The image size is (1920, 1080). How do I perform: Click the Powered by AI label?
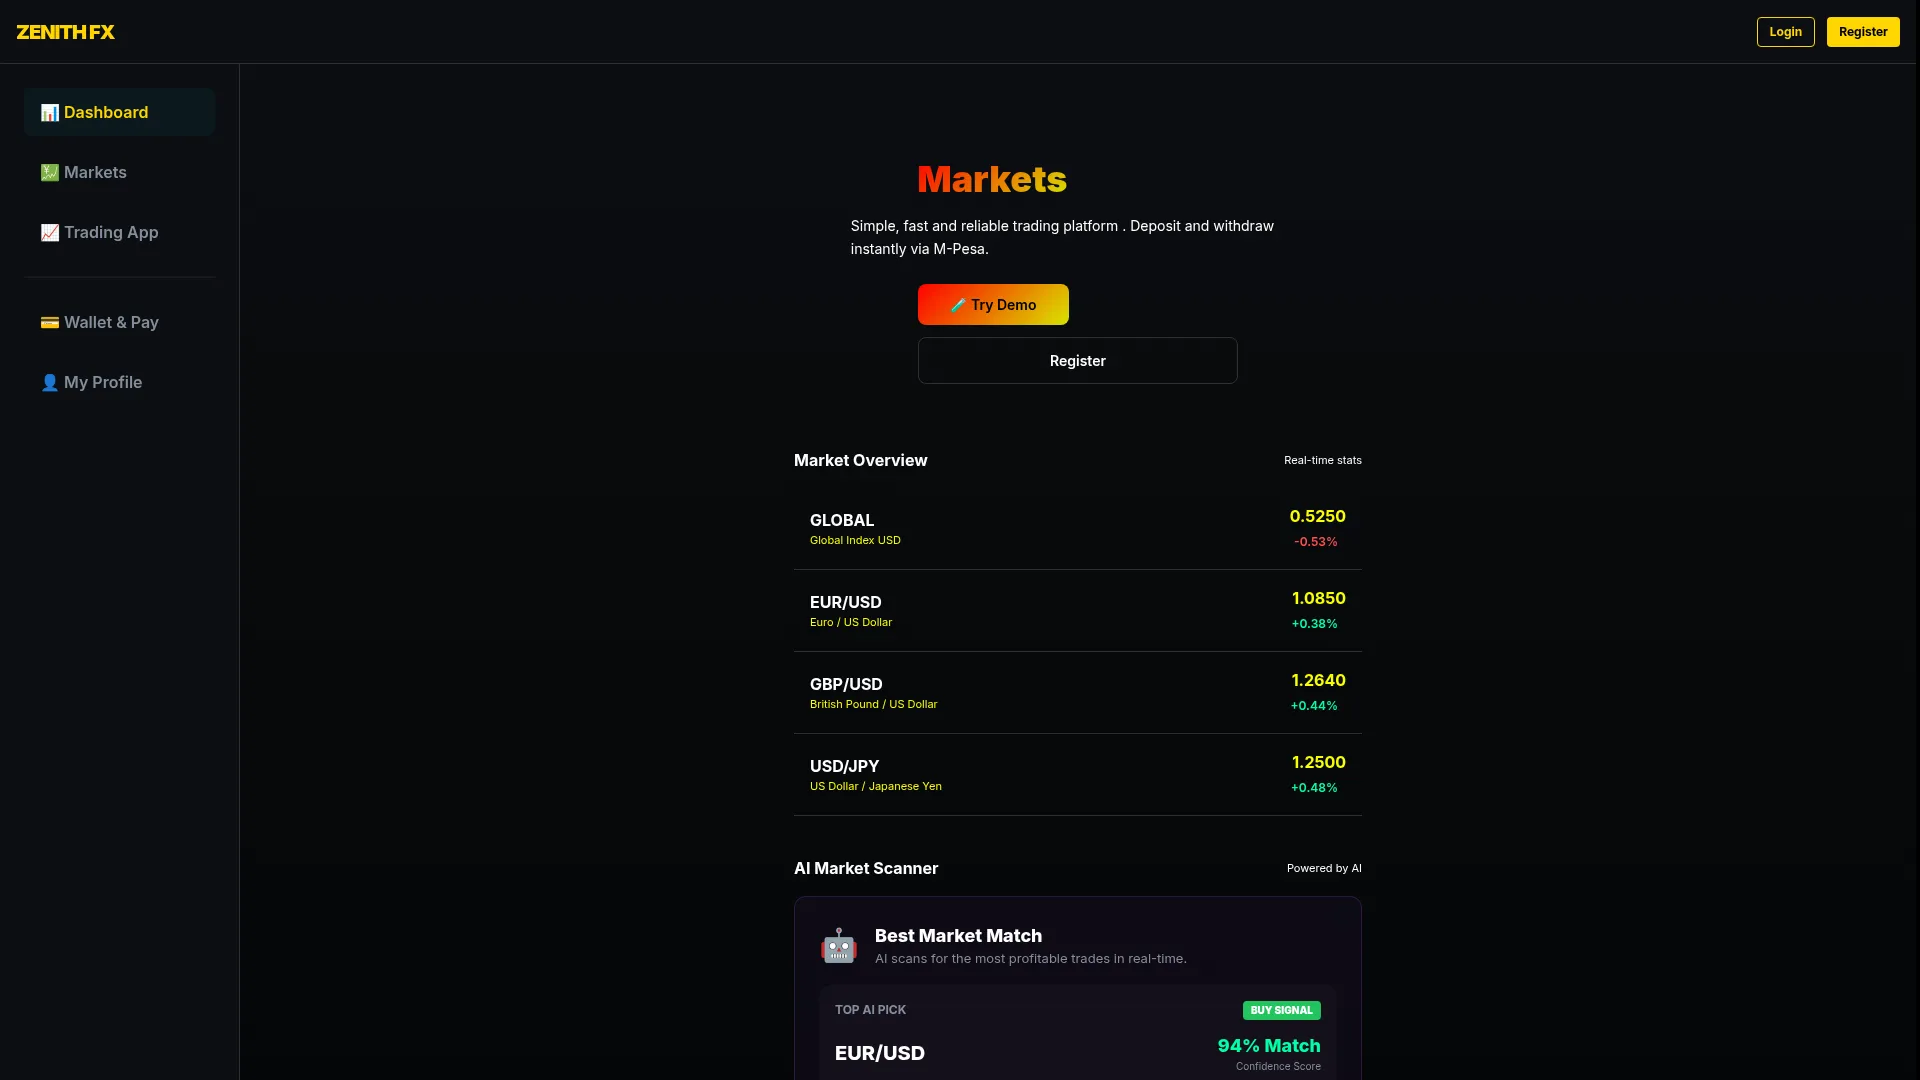click(x=1324, y=869)
